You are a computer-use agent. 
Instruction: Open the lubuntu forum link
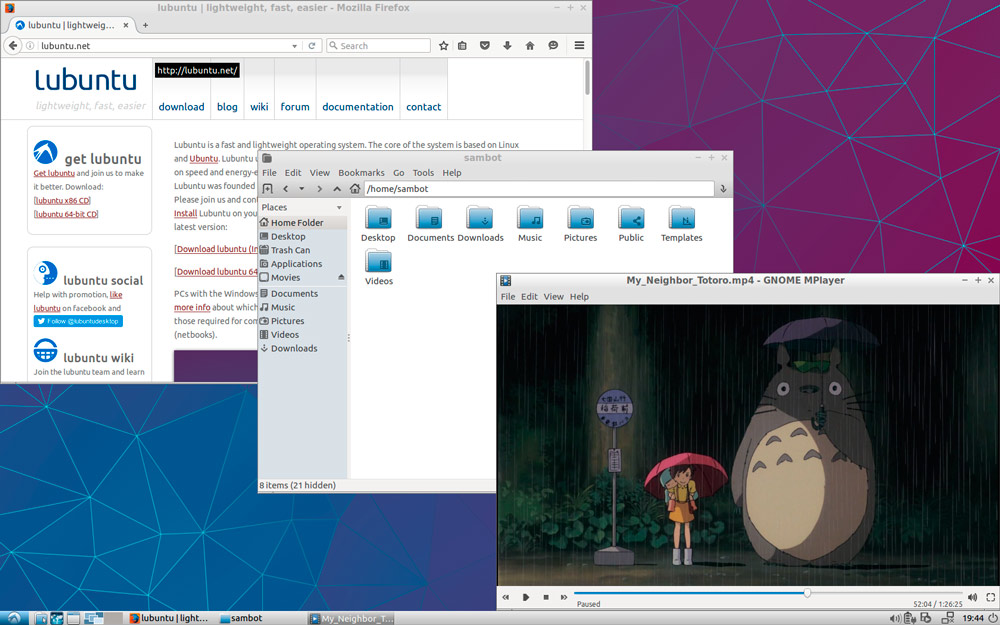(x=295, y=107)
